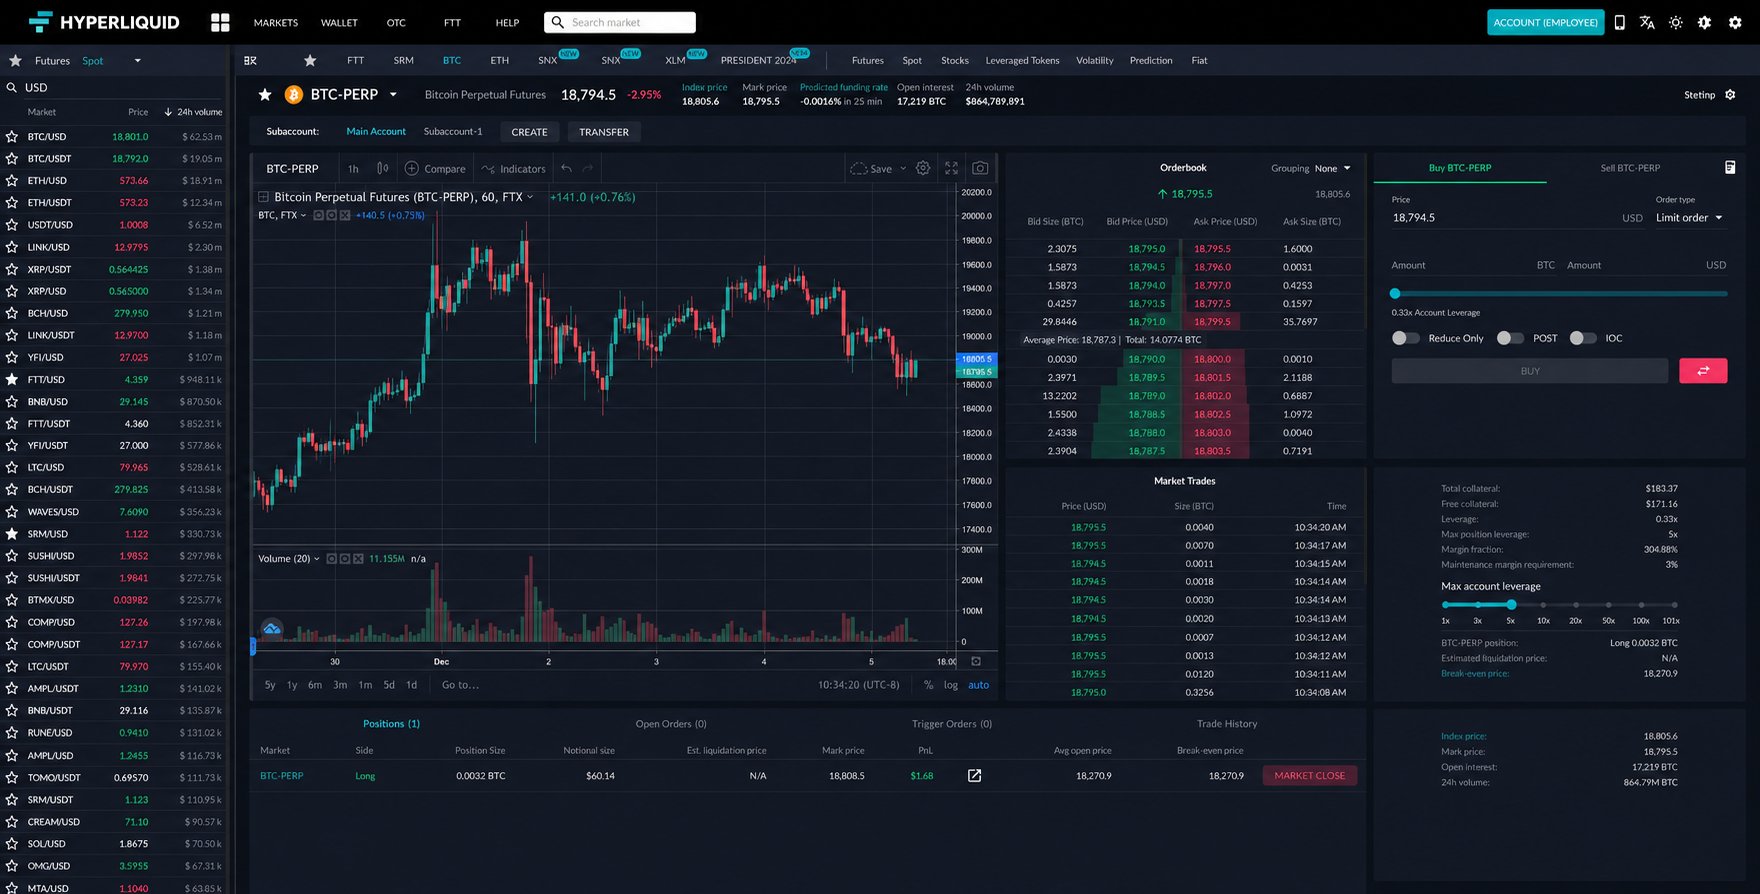The width and height of the screenshot is (1760, 894).
Task: Open share icon in BTC-PERP position row
Action: [974, 776]
